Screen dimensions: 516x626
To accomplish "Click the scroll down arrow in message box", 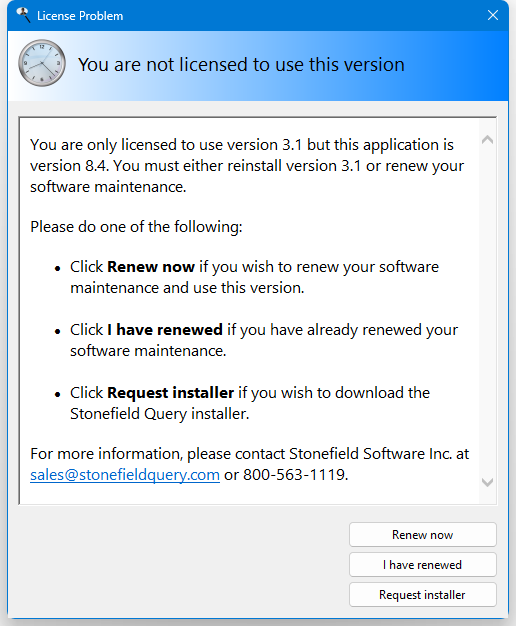I will point(487,482).
